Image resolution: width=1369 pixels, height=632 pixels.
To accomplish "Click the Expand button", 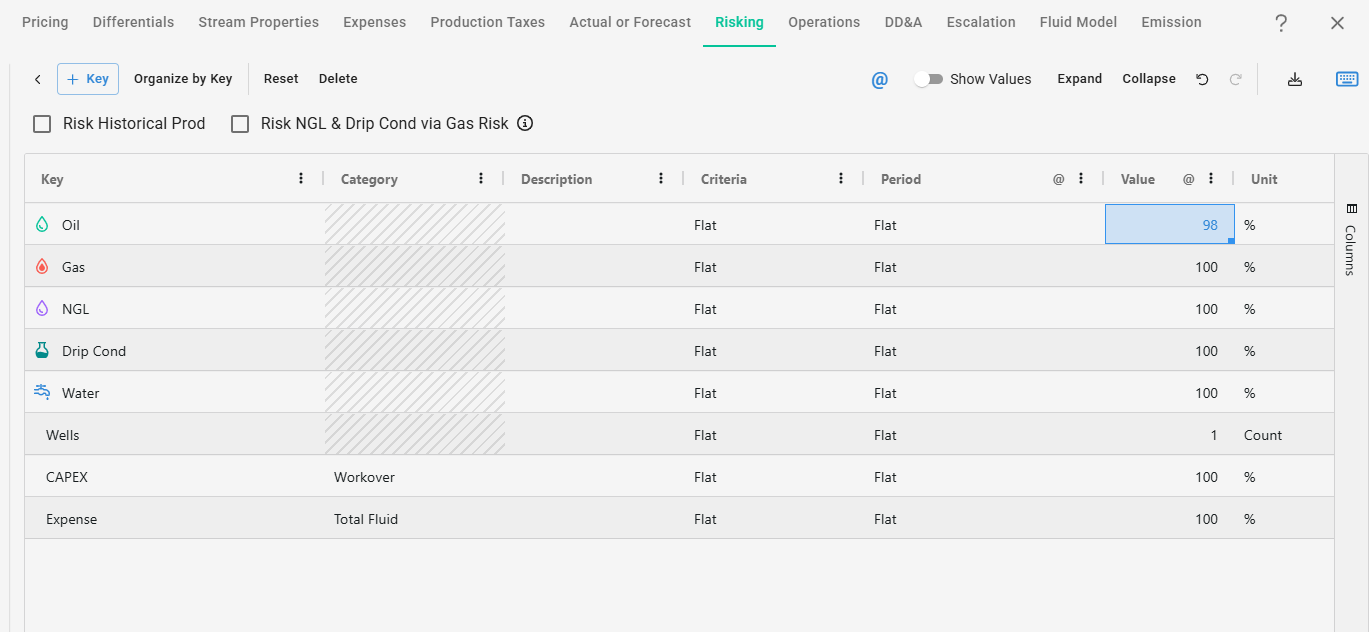I will (1079, 79).
